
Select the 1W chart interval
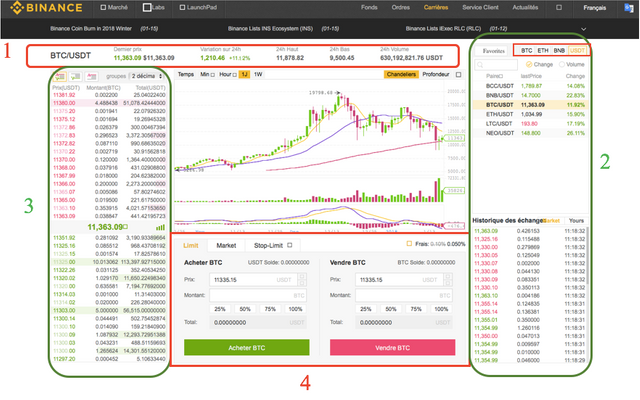pyautogui.click(x=258, y=74)
